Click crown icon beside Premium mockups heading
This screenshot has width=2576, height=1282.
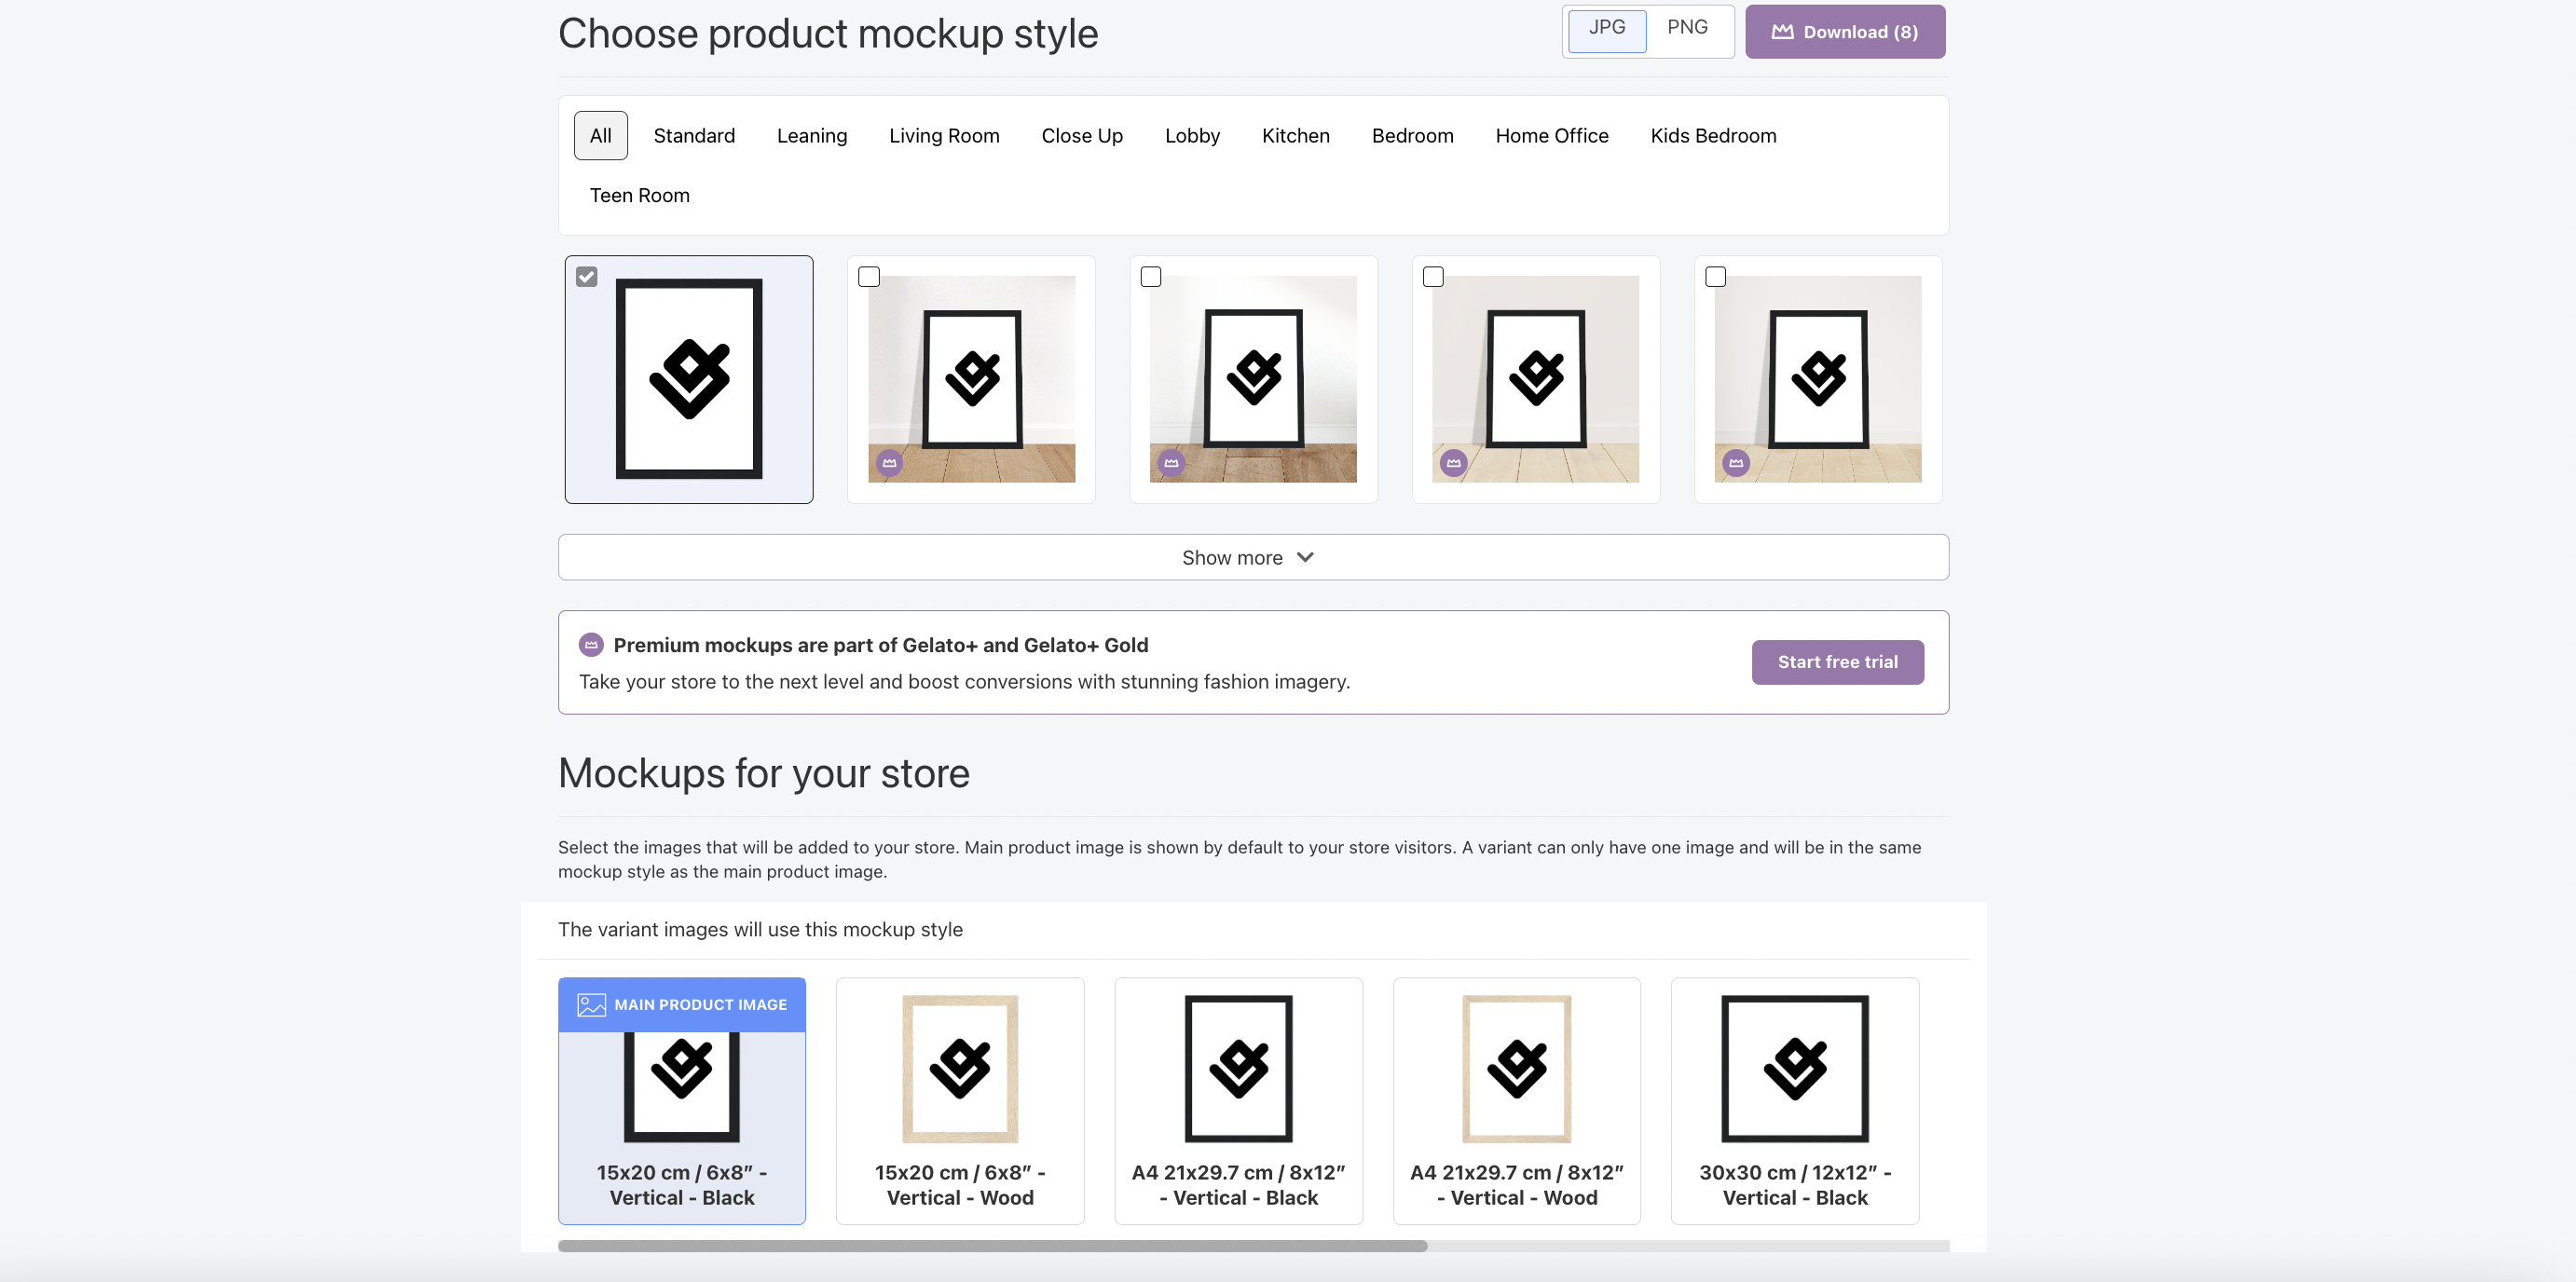click(x=591, y=645)
